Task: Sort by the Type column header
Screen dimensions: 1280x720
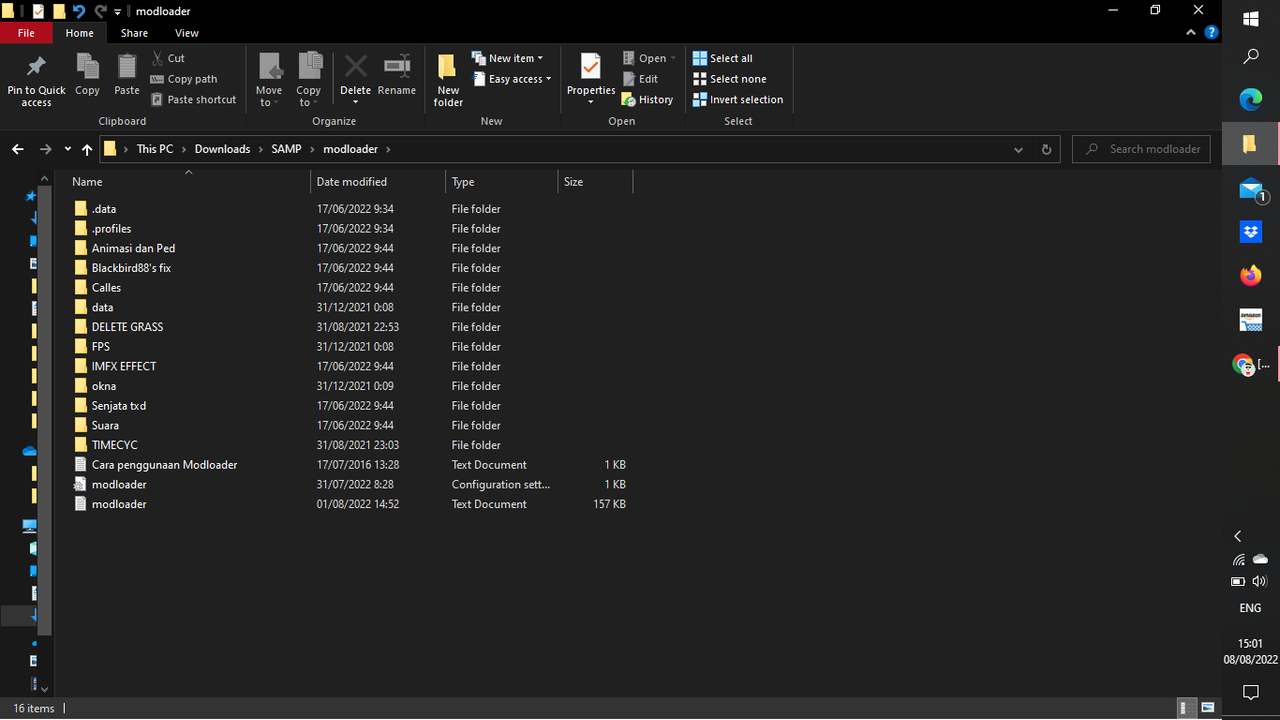Action: coord(502,182)
